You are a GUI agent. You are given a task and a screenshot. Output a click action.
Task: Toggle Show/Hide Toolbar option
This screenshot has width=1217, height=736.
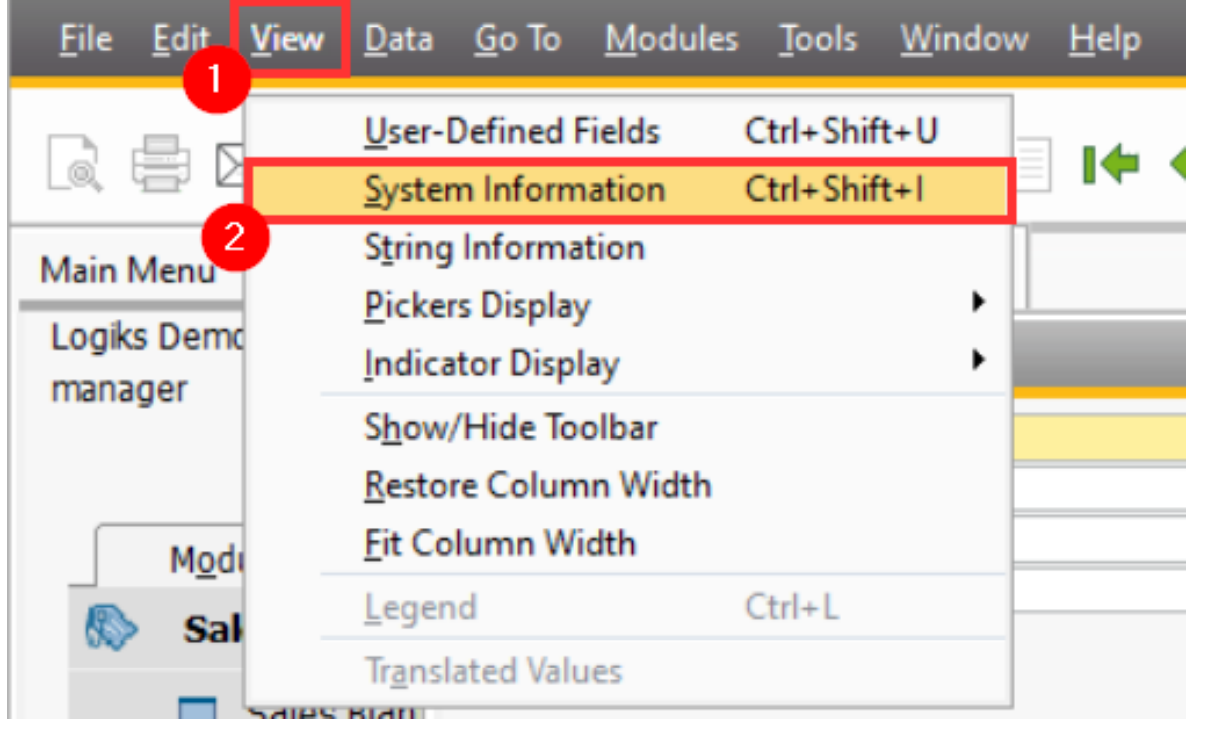point(510,428)
